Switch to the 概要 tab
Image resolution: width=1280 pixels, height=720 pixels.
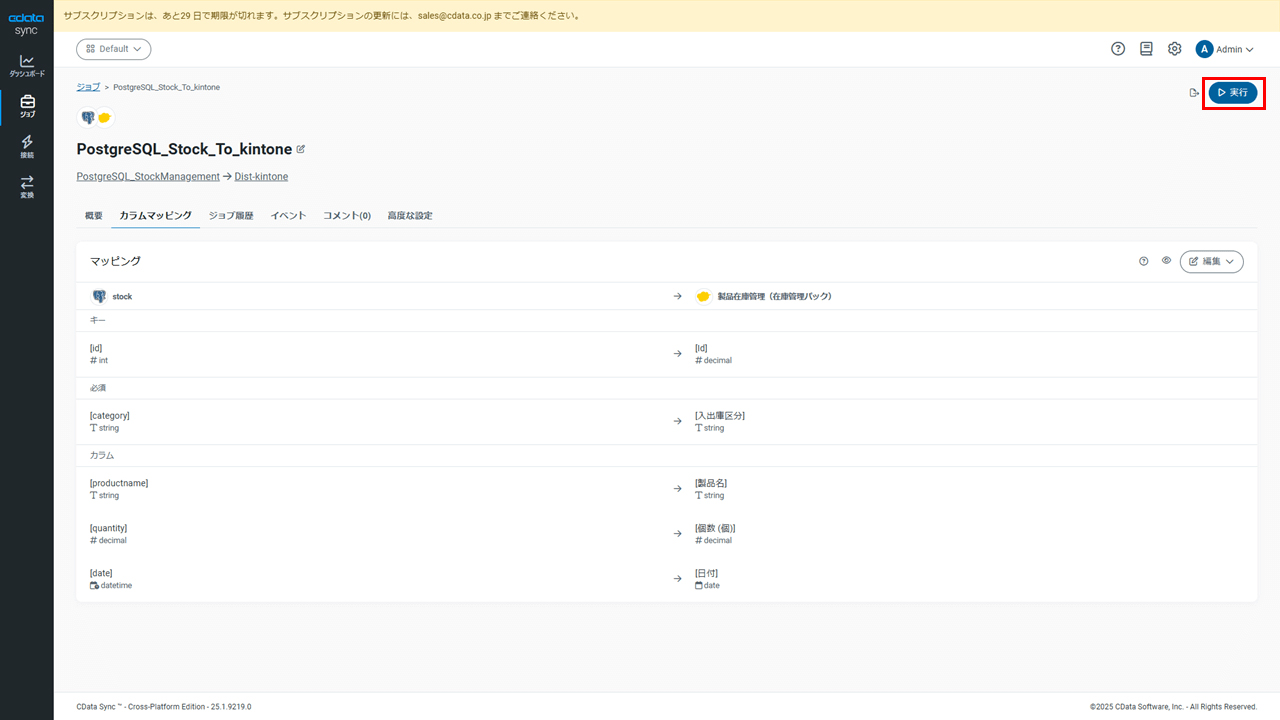click(x=94, y=216)
